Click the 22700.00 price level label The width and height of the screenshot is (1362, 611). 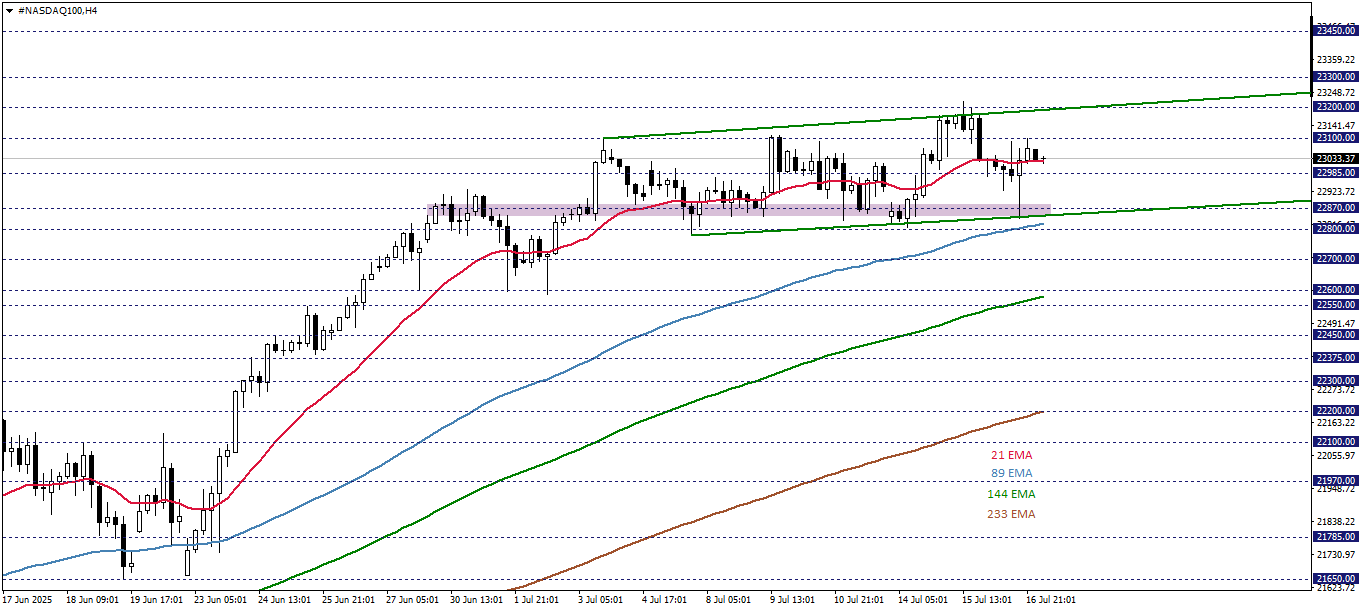pos(1336,259)
